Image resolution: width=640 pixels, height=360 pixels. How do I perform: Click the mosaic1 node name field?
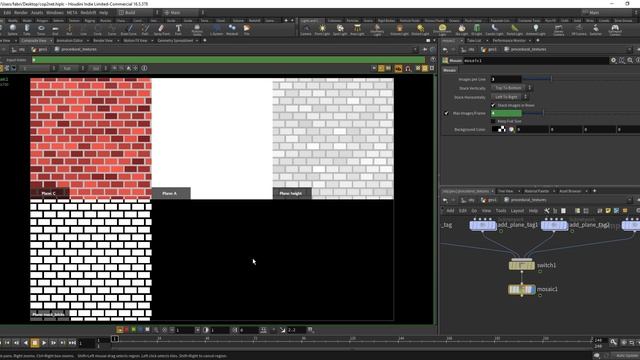coord(535,60)
